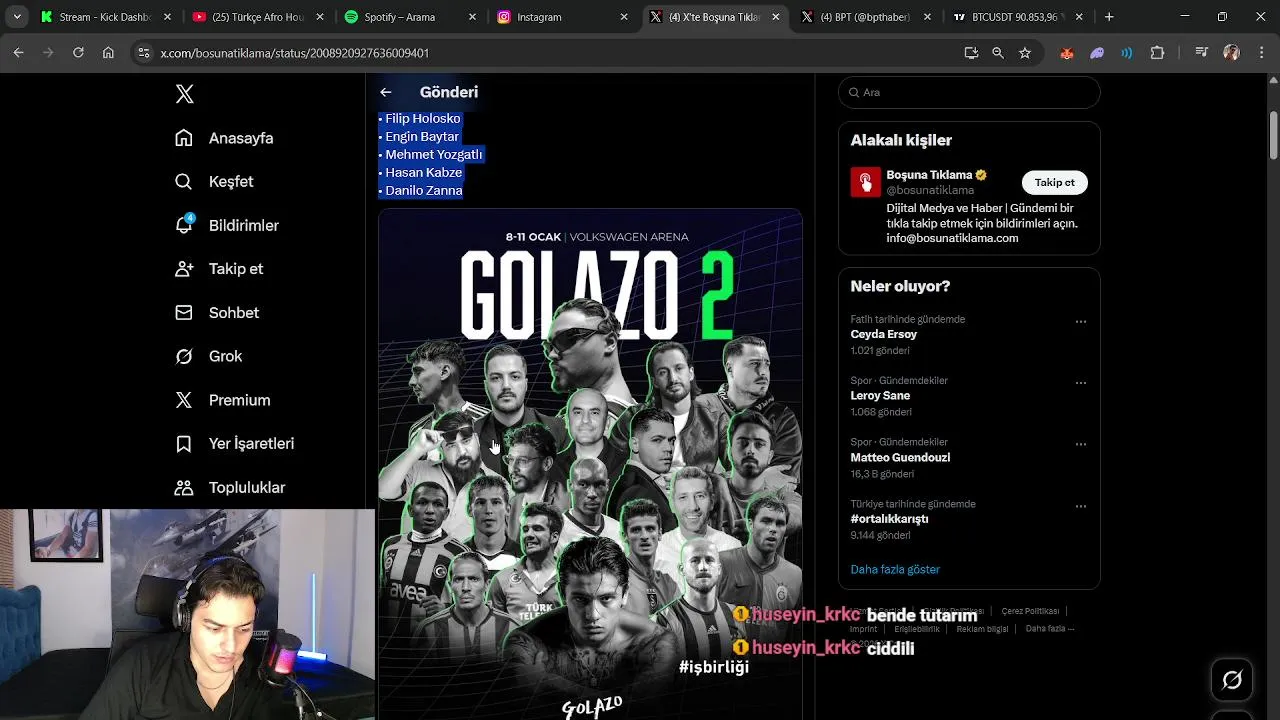
Task: Click Yer İşaretleri label in sidebar
Action: (251, 443)
